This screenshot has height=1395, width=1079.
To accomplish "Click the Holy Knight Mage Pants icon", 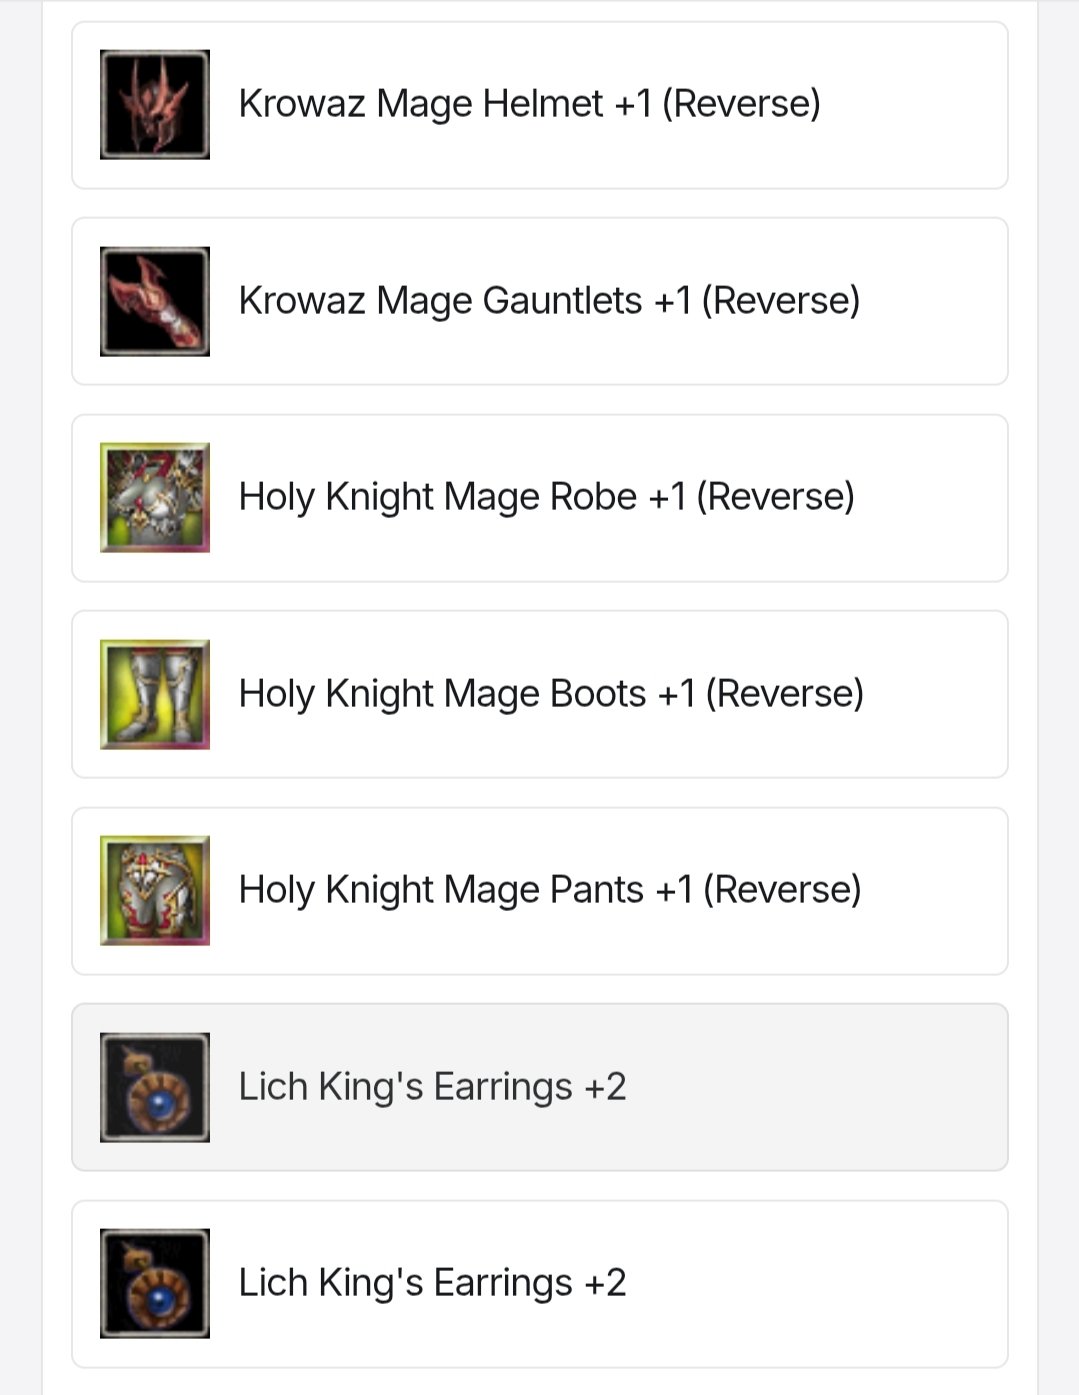I will point(155,890).
